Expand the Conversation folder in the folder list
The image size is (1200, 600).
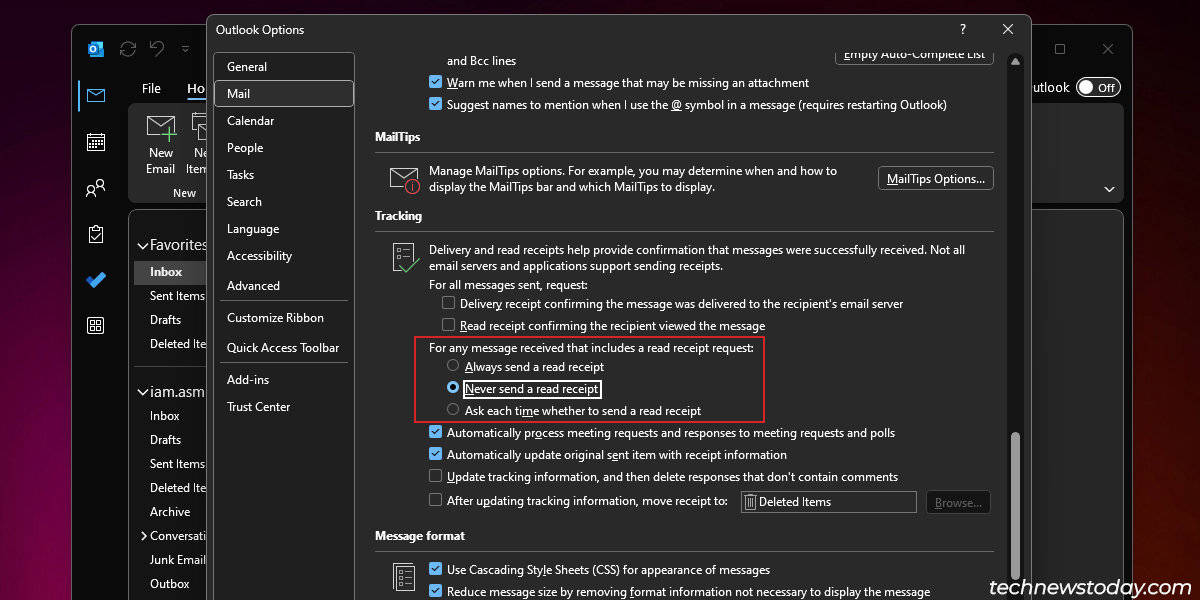point(143,536)
